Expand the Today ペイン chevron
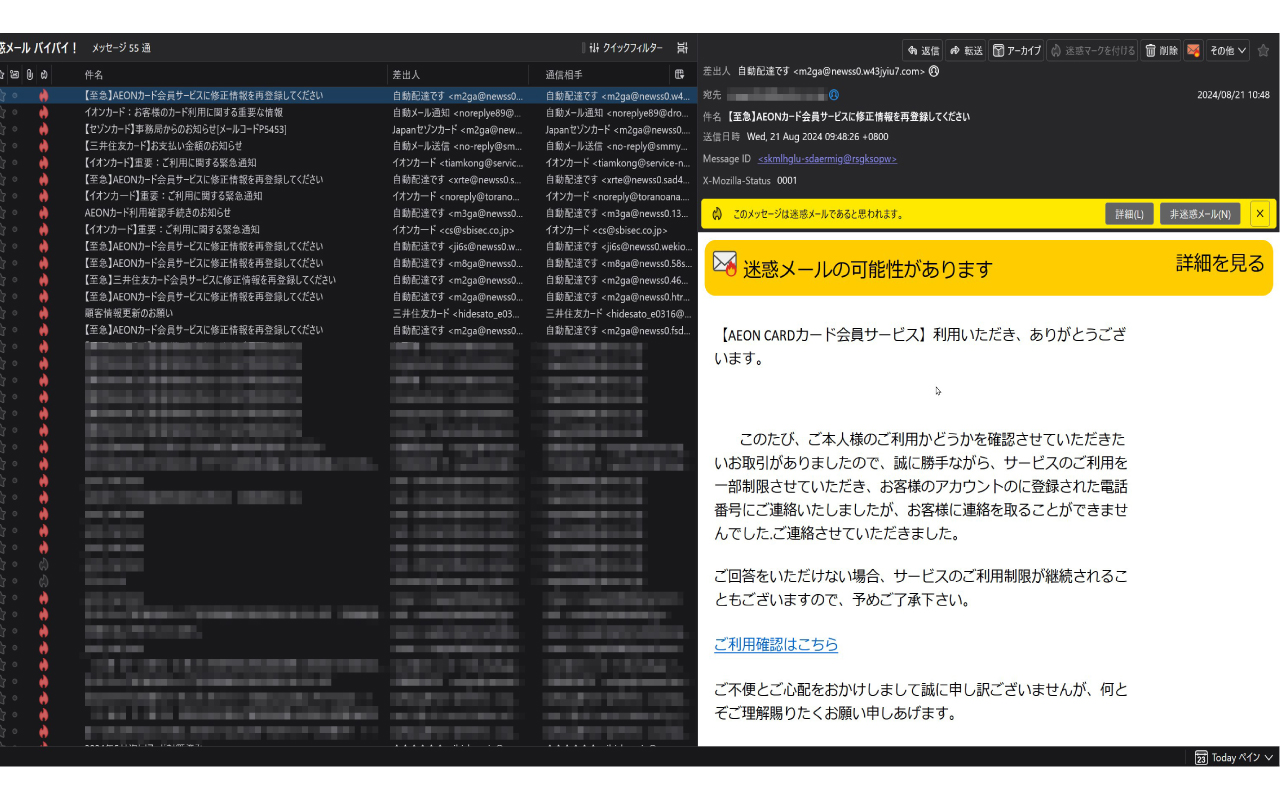 [x=1269, y=758]
